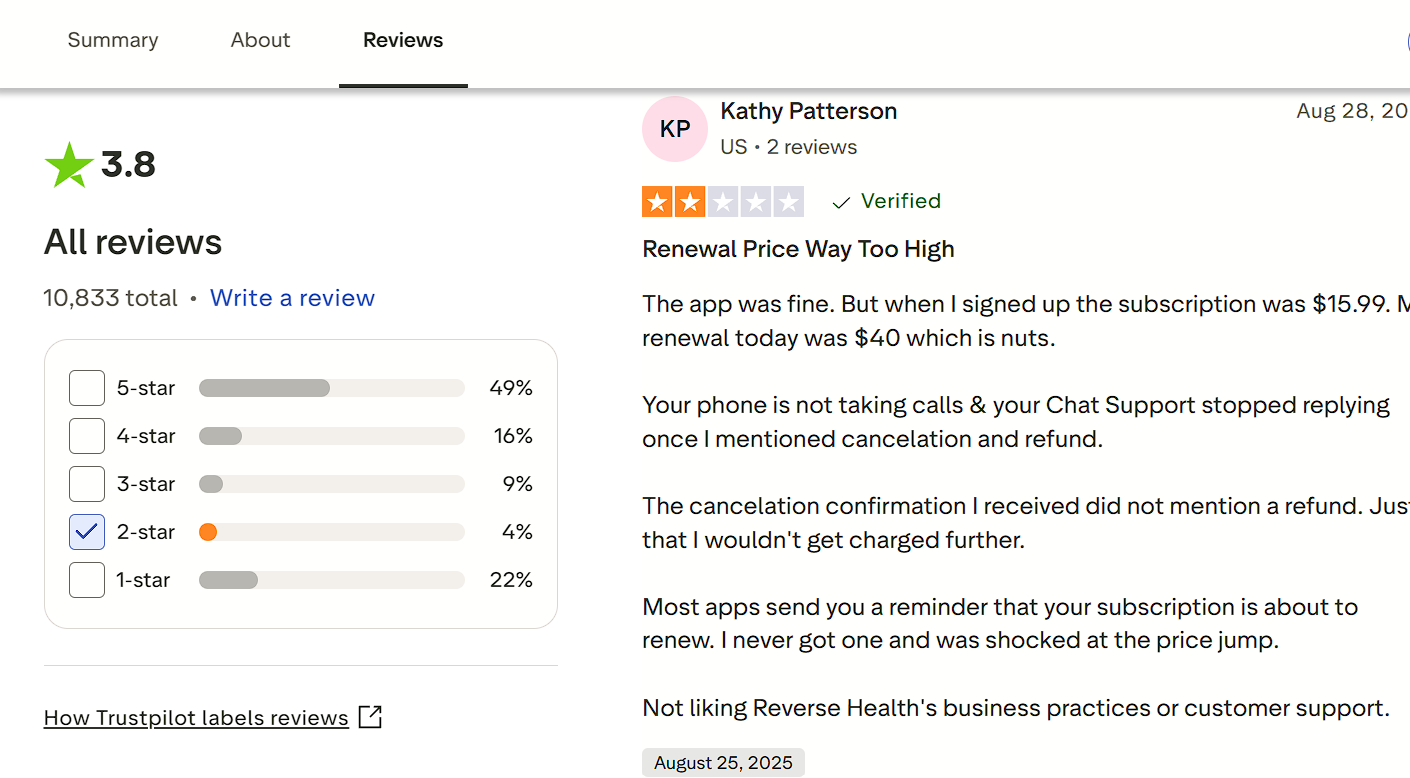Switch to the Summary tab
1410x778 pixels.
113,41
